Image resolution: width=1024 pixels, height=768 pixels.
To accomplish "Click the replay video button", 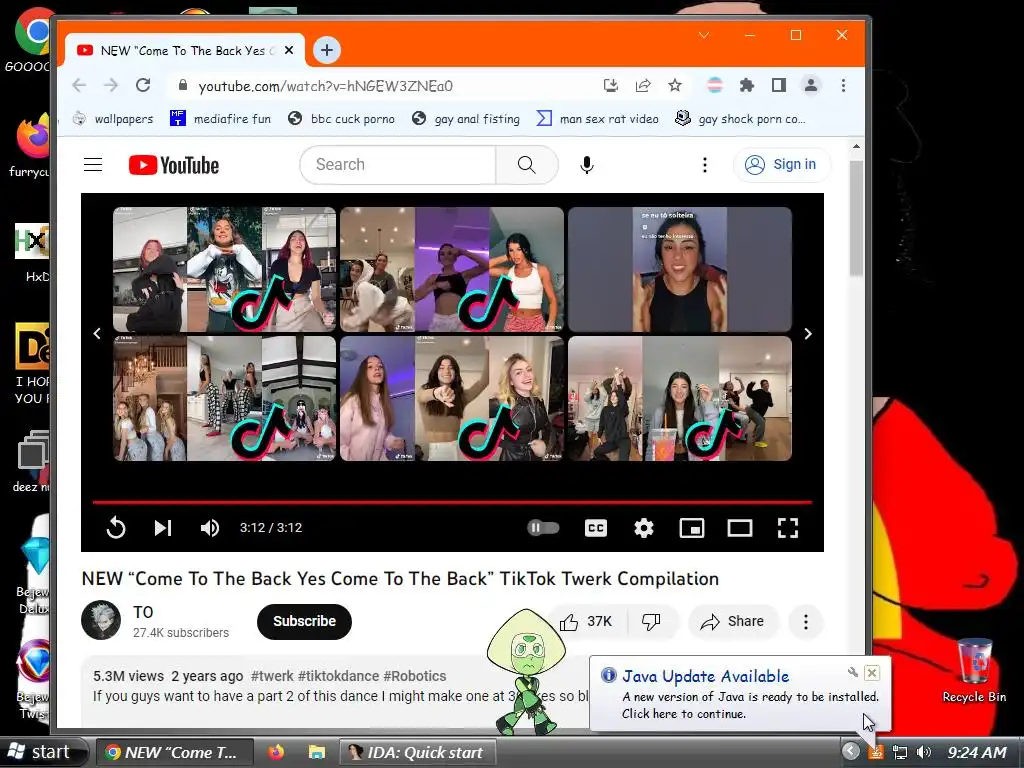I will [116, 528].
